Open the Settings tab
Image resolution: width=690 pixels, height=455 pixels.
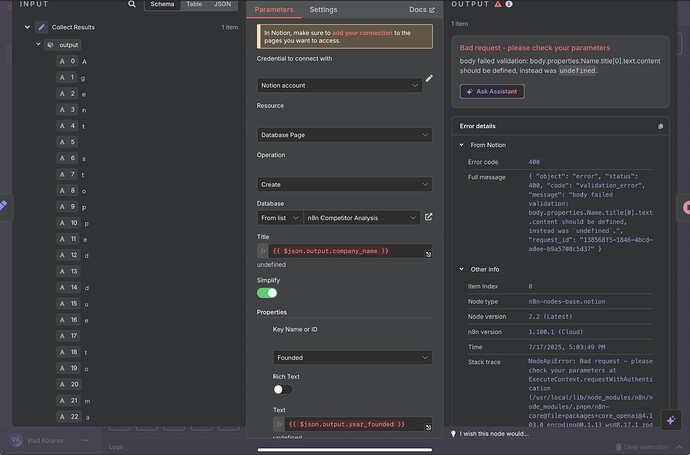coord(323,9)
